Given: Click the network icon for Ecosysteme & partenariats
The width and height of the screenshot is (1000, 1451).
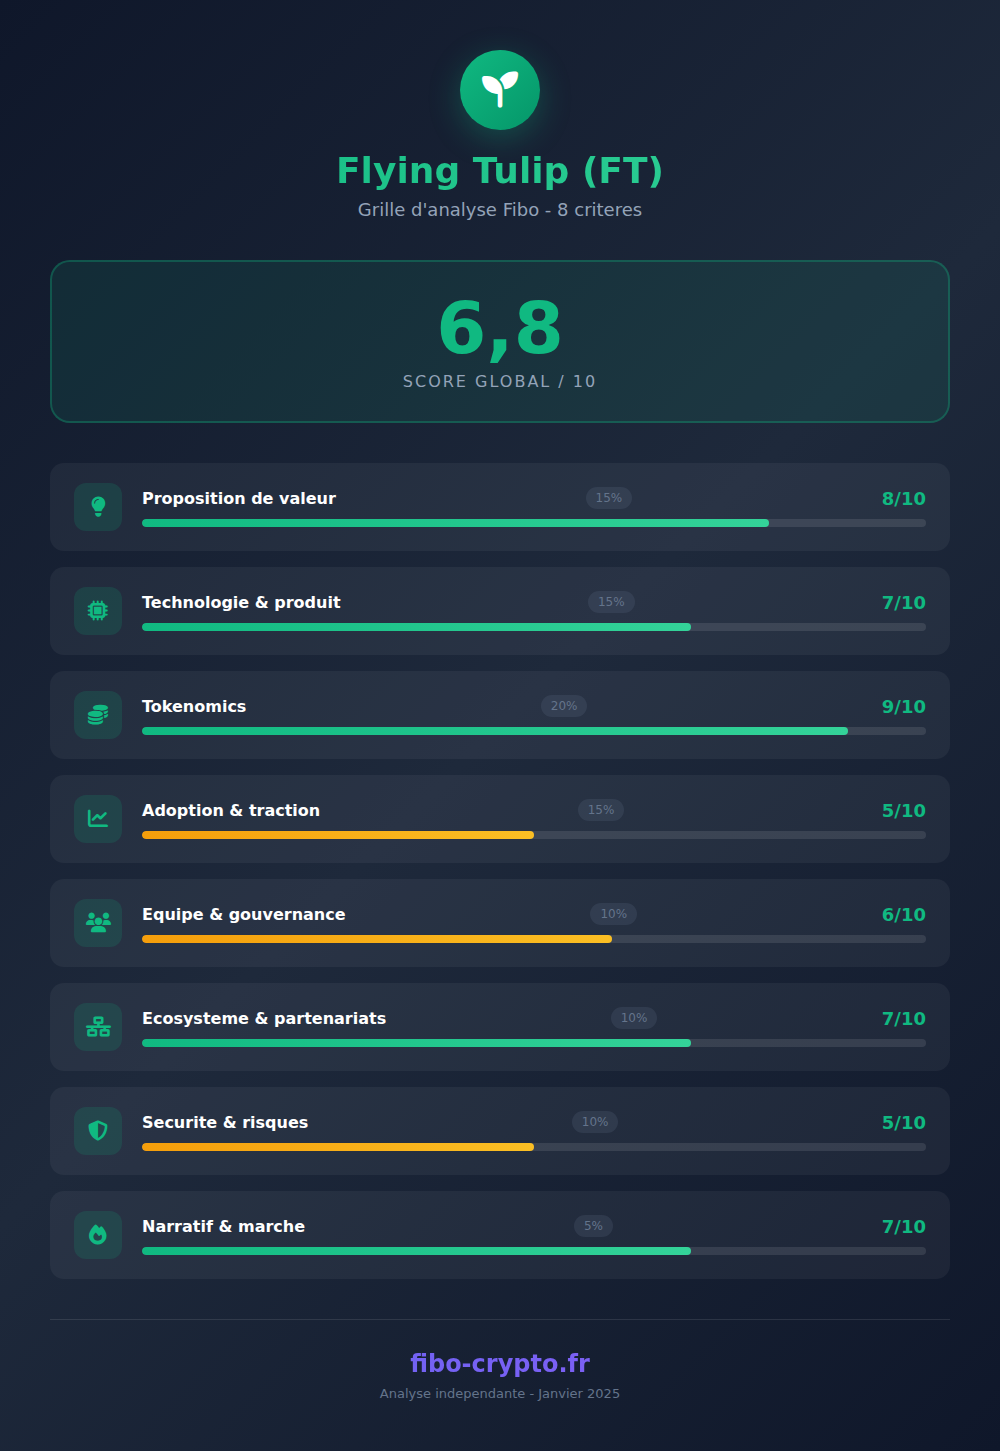Looking at the screenshot, I should click(x=98, y=1027).
